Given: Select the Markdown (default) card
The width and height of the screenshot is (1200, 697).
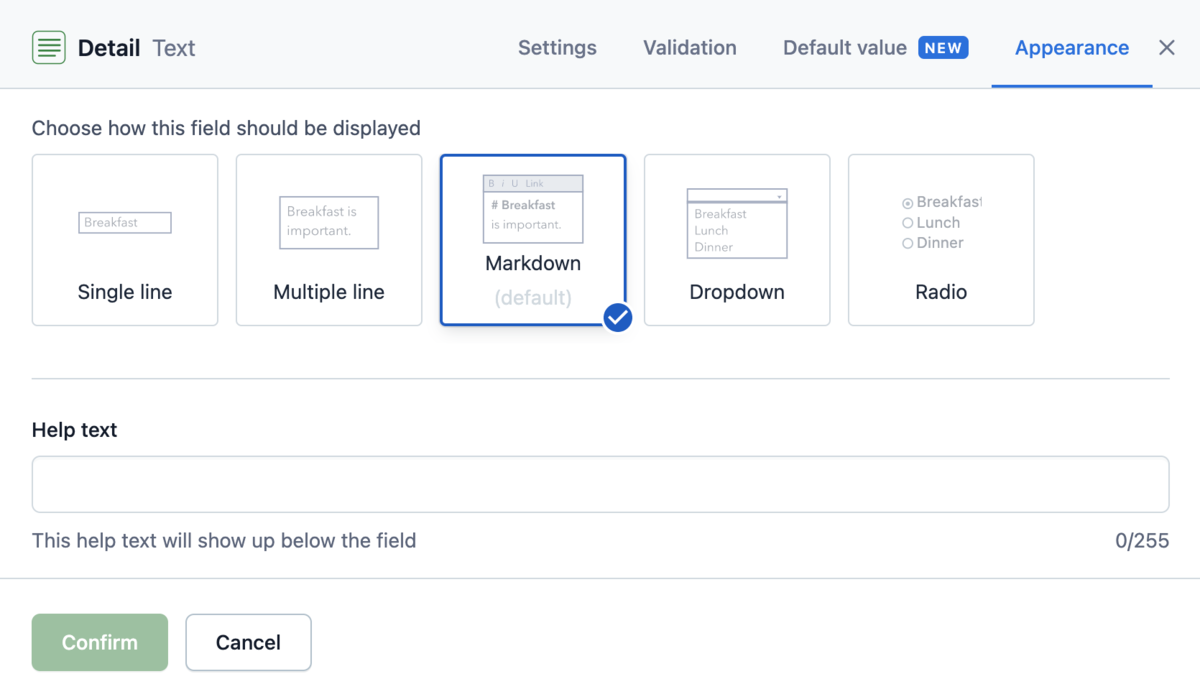Looking at the screenshot, I should pos(533,240).
